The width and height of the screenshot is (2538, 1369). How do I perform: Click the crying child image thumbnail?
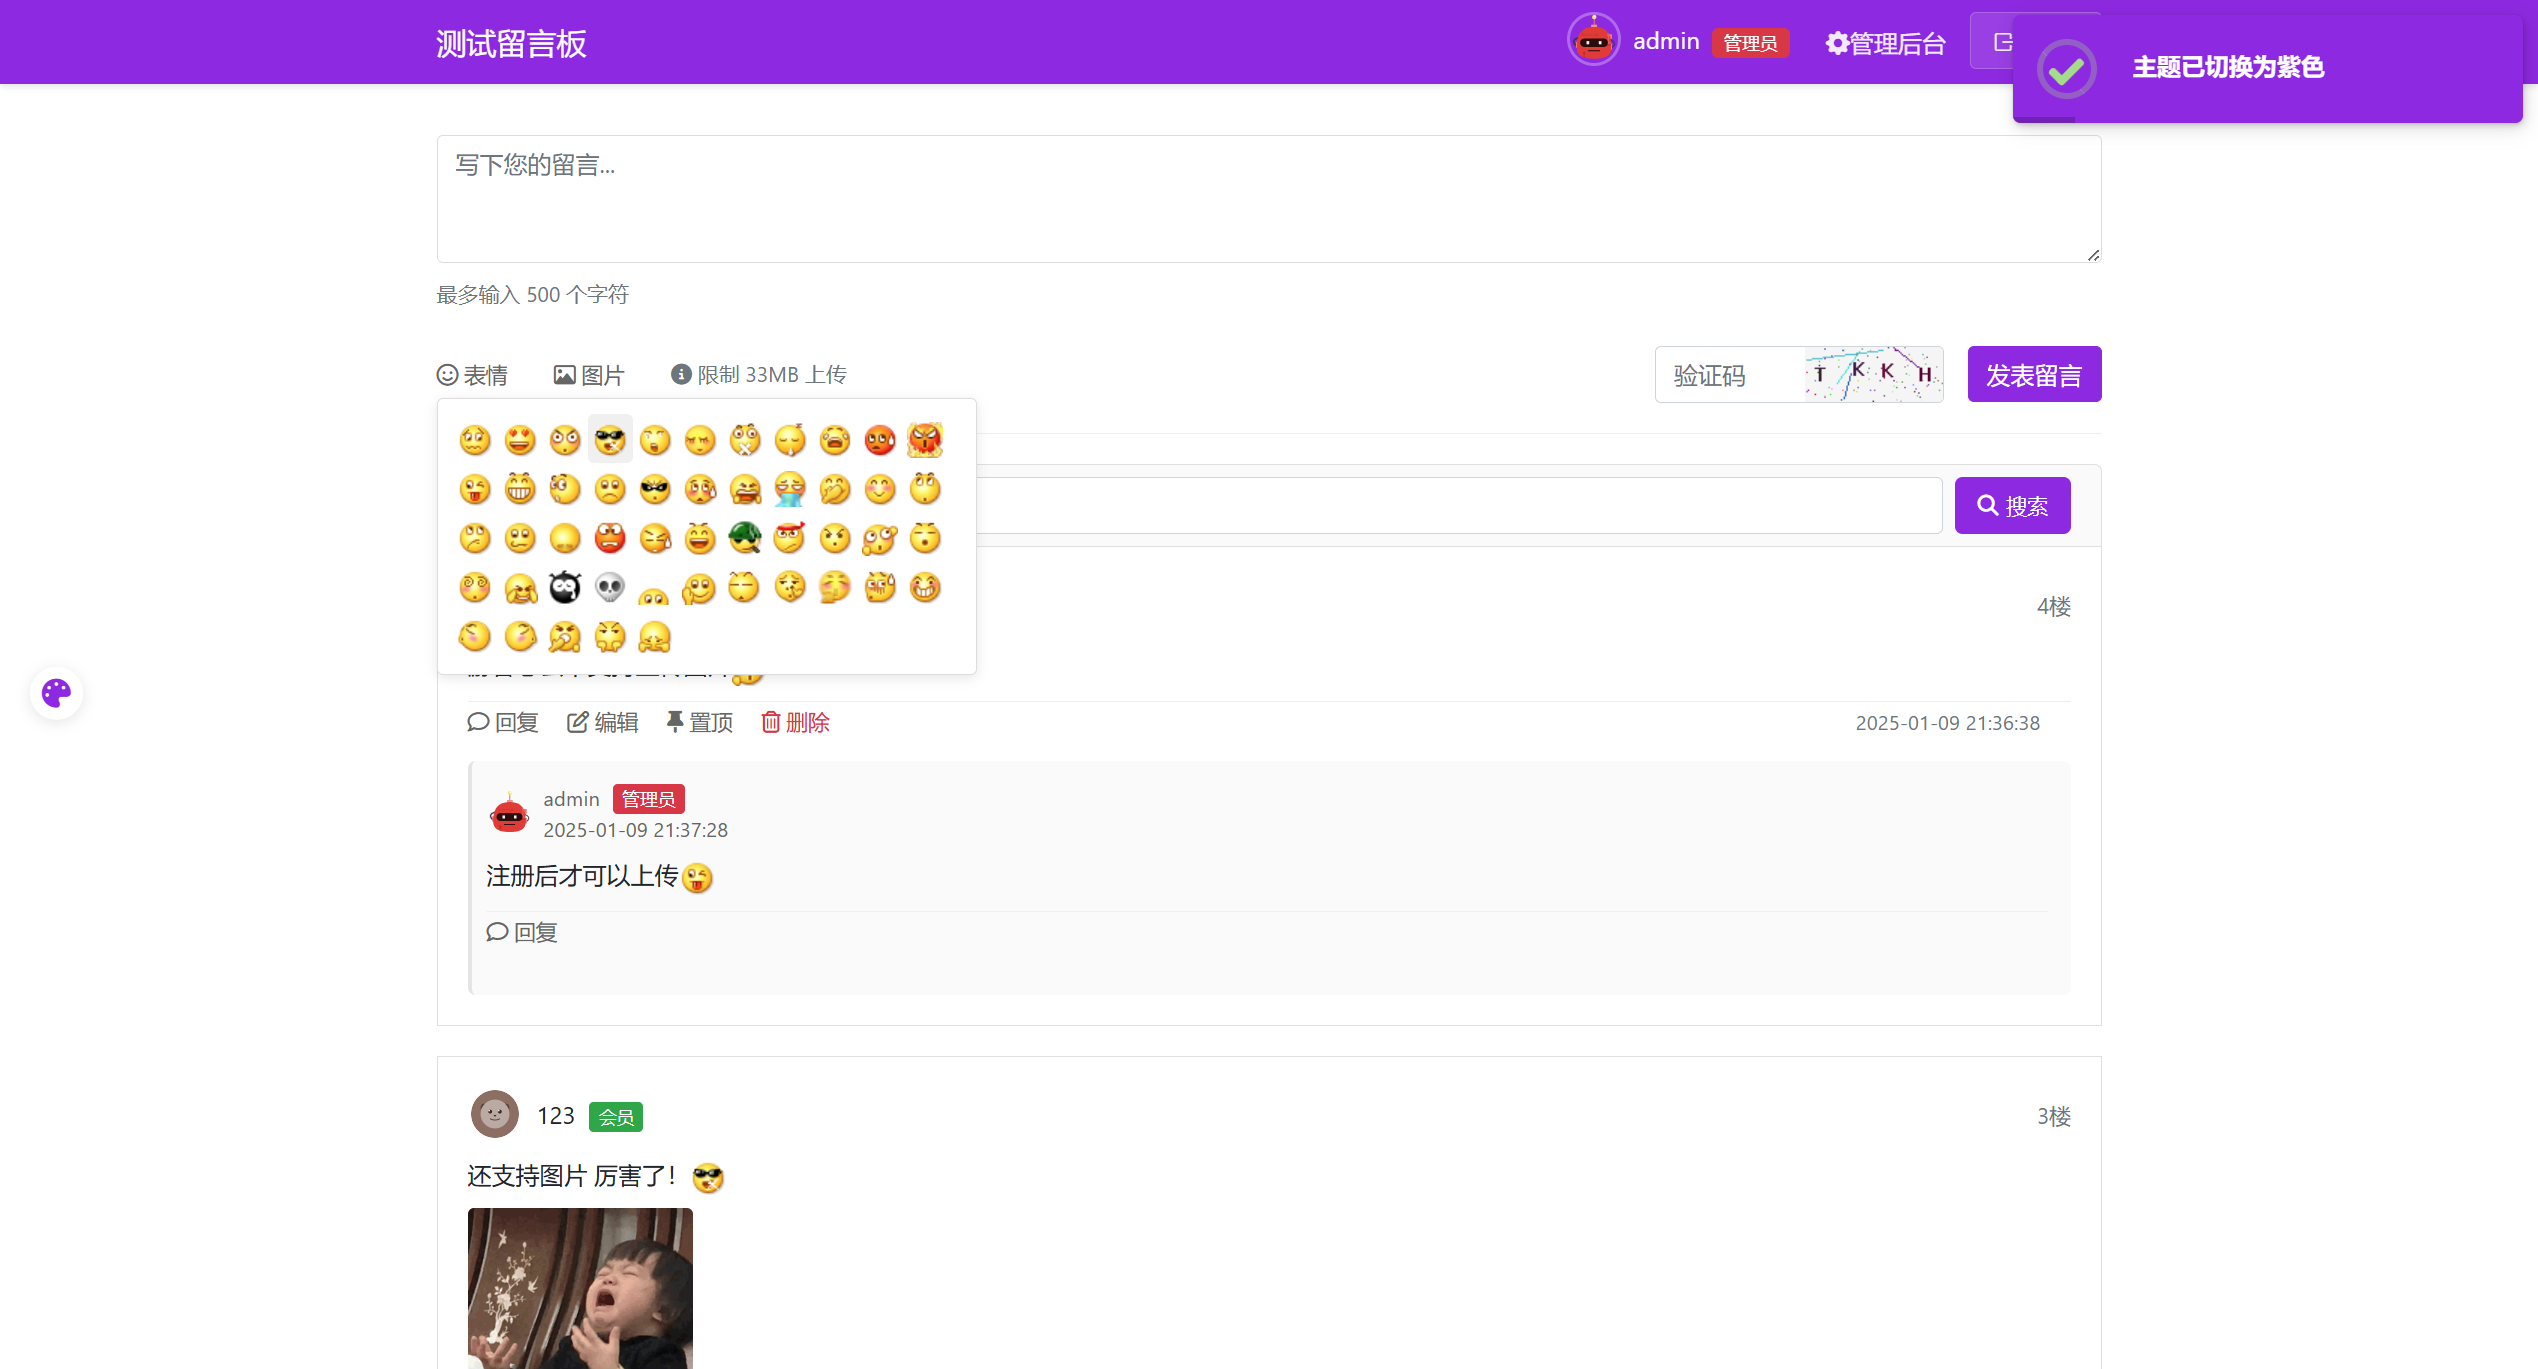[x=579, y=1290]
